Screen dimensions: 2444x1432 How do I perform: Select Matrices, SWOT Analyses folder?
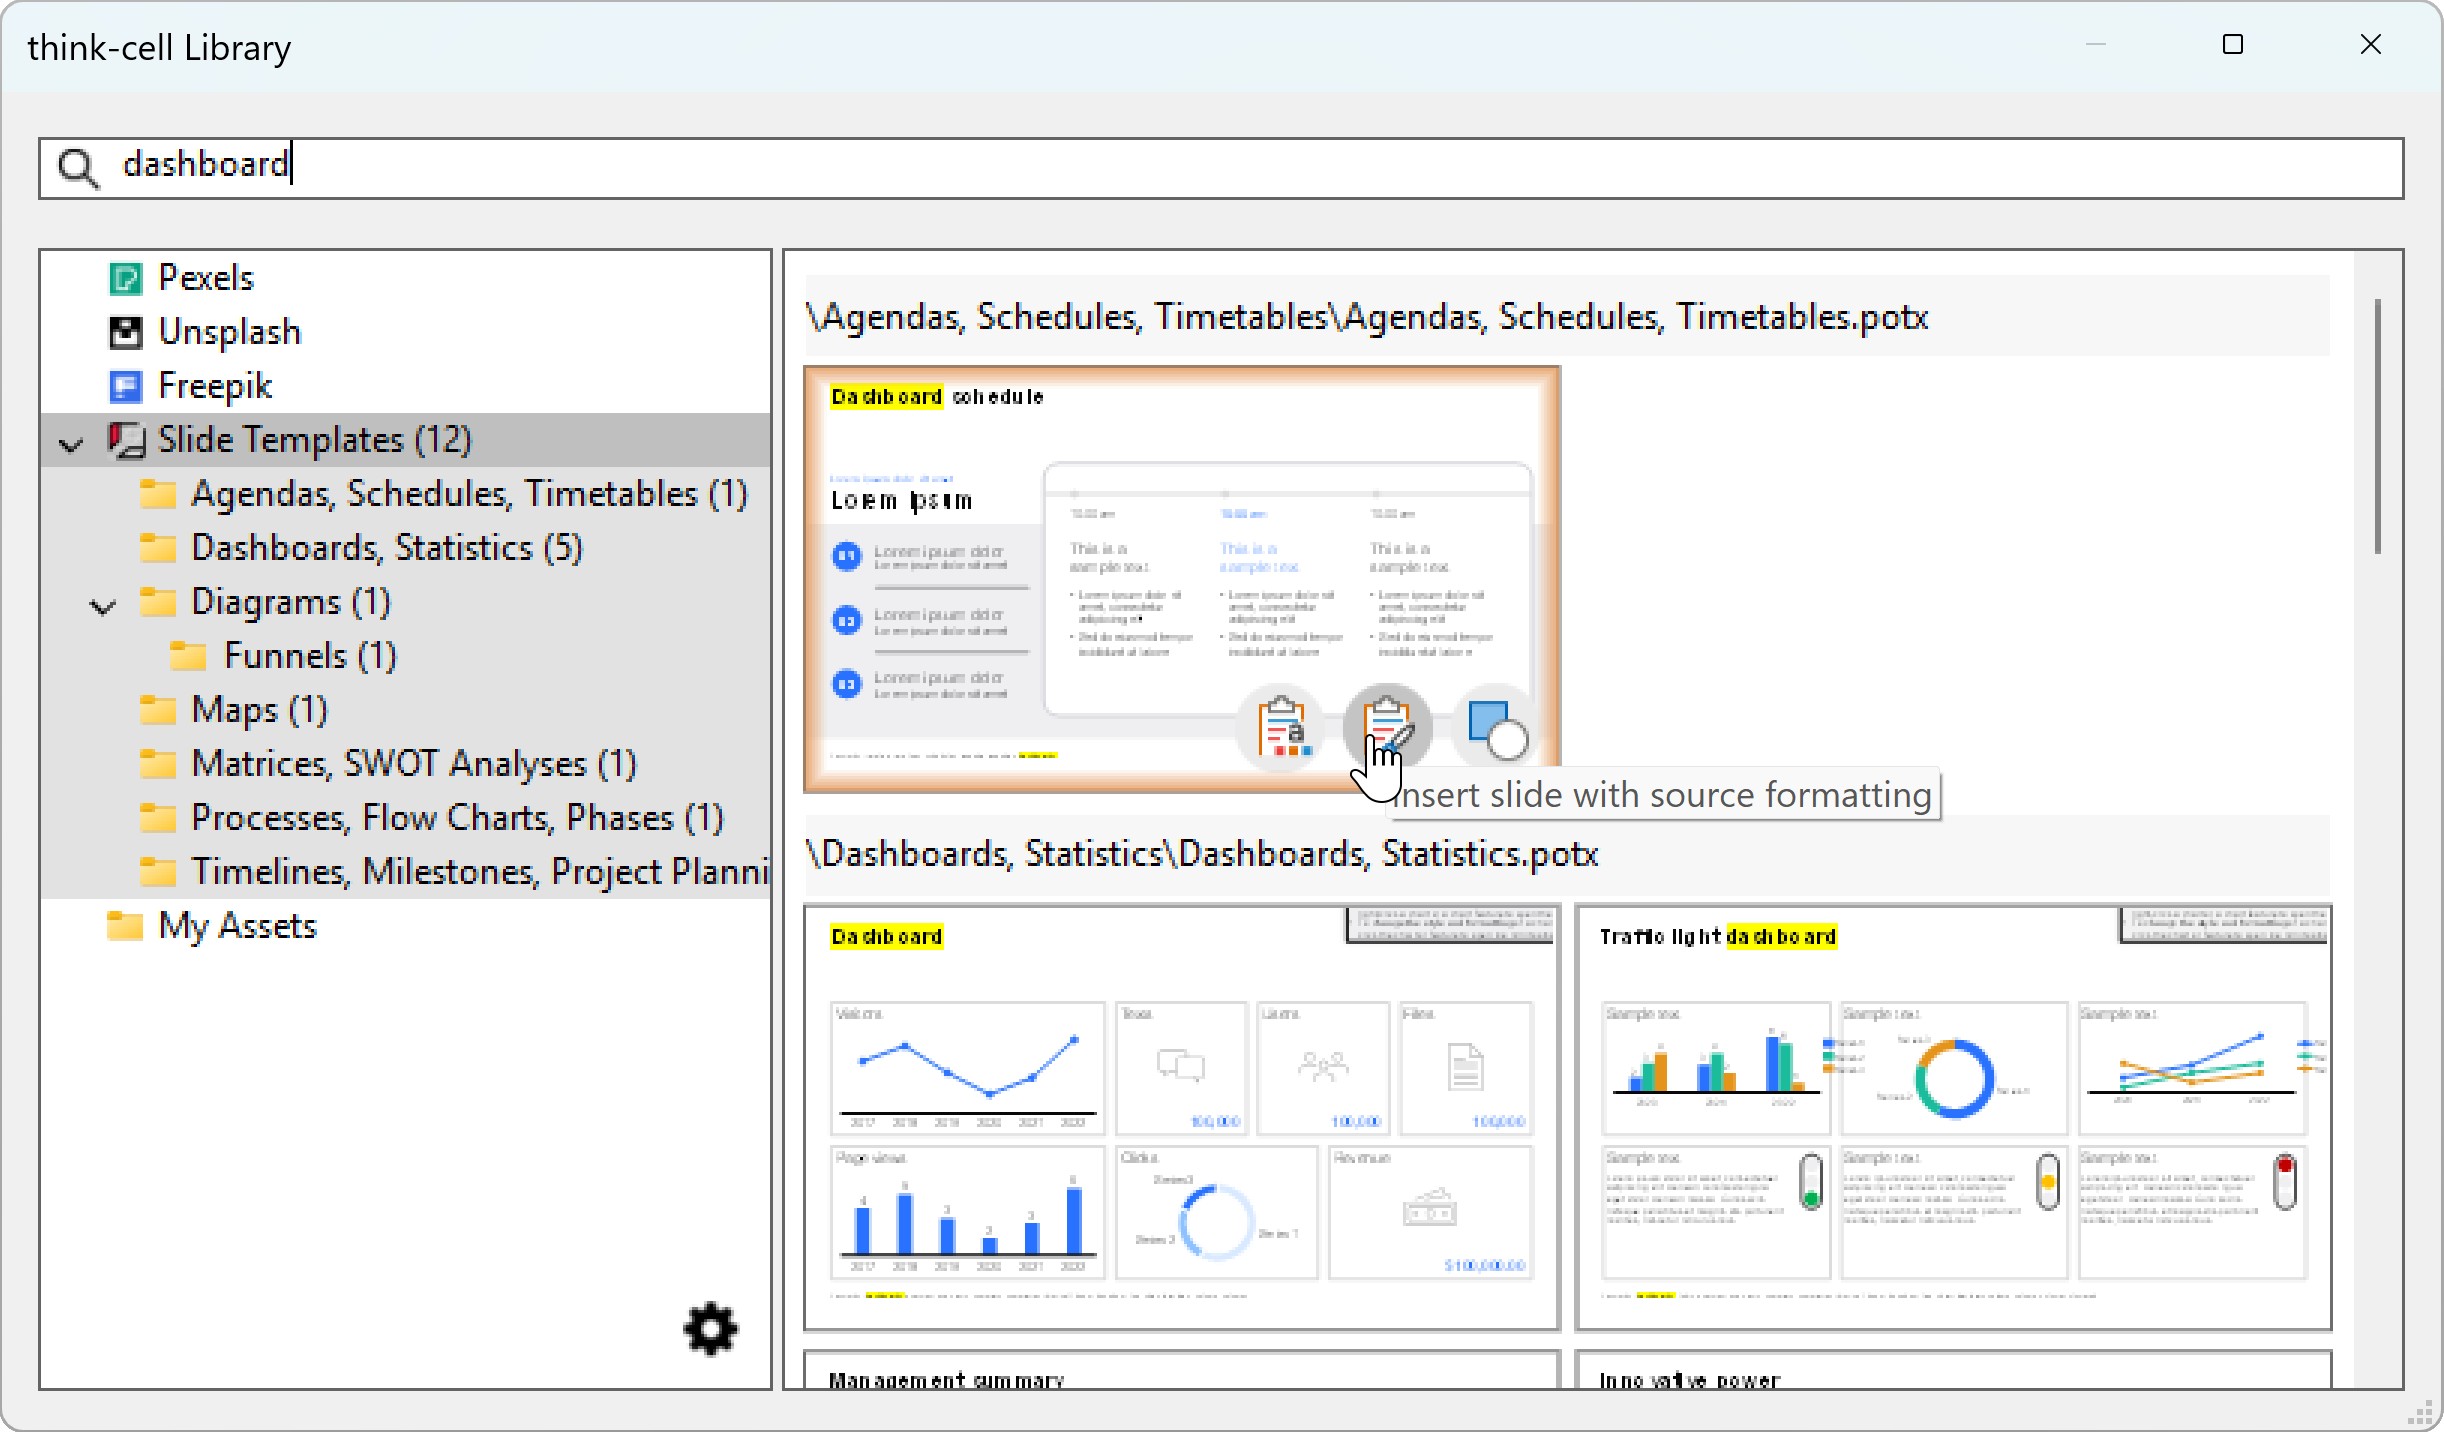click(x=413, y=764)
